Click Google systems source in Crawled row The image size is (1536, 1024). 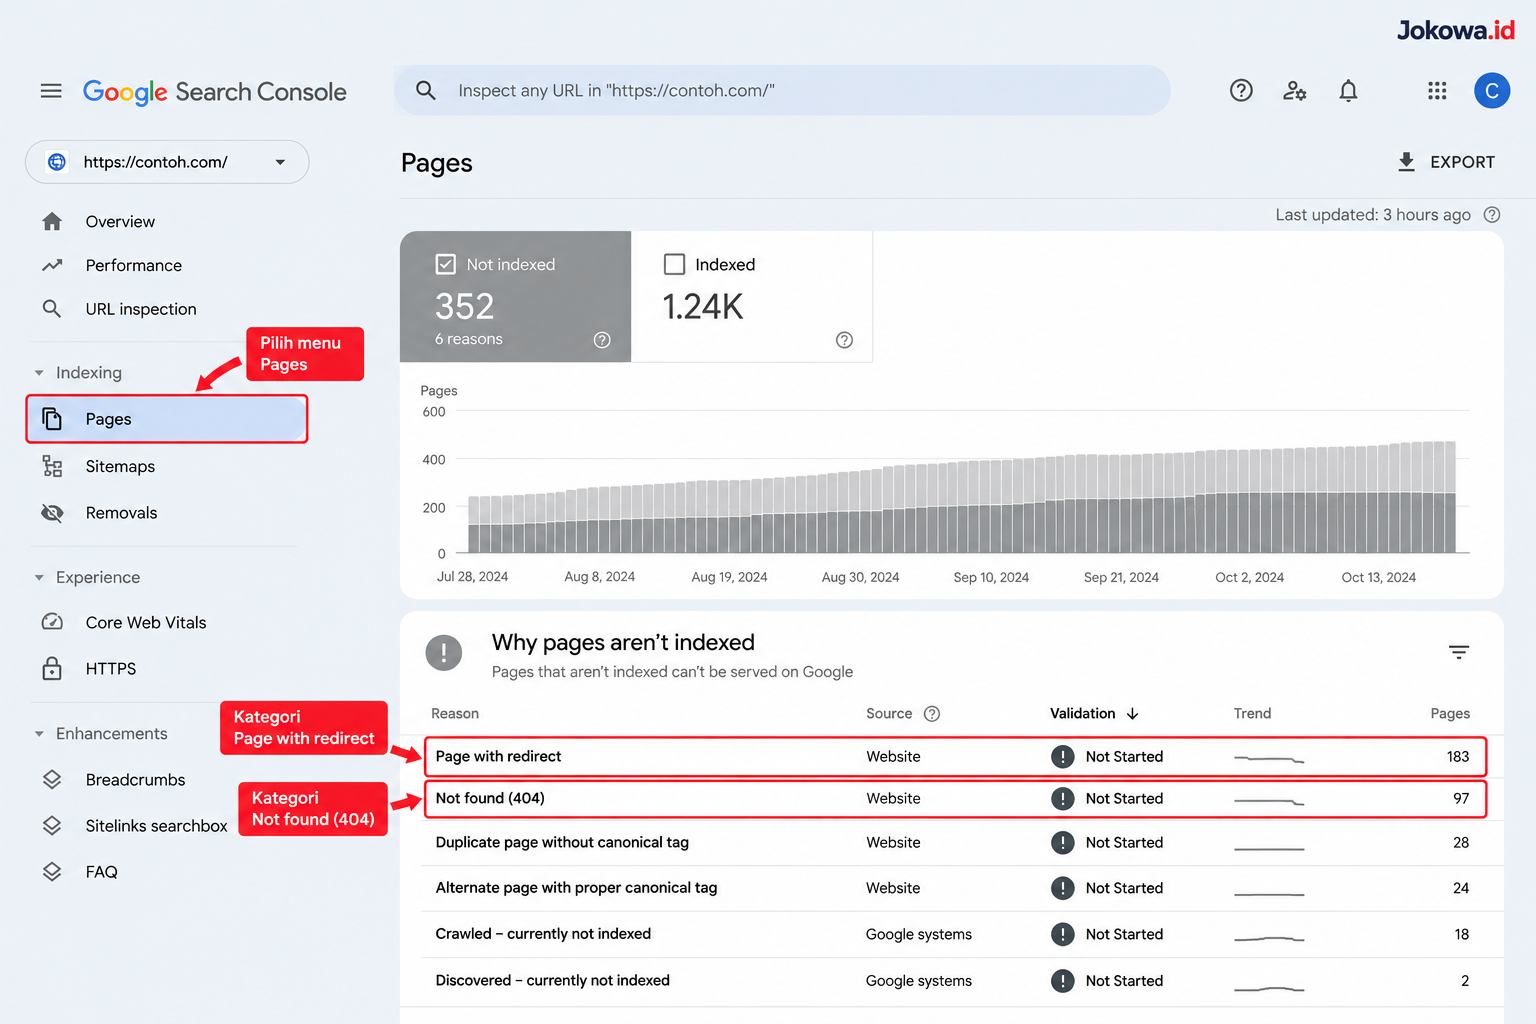918,934
